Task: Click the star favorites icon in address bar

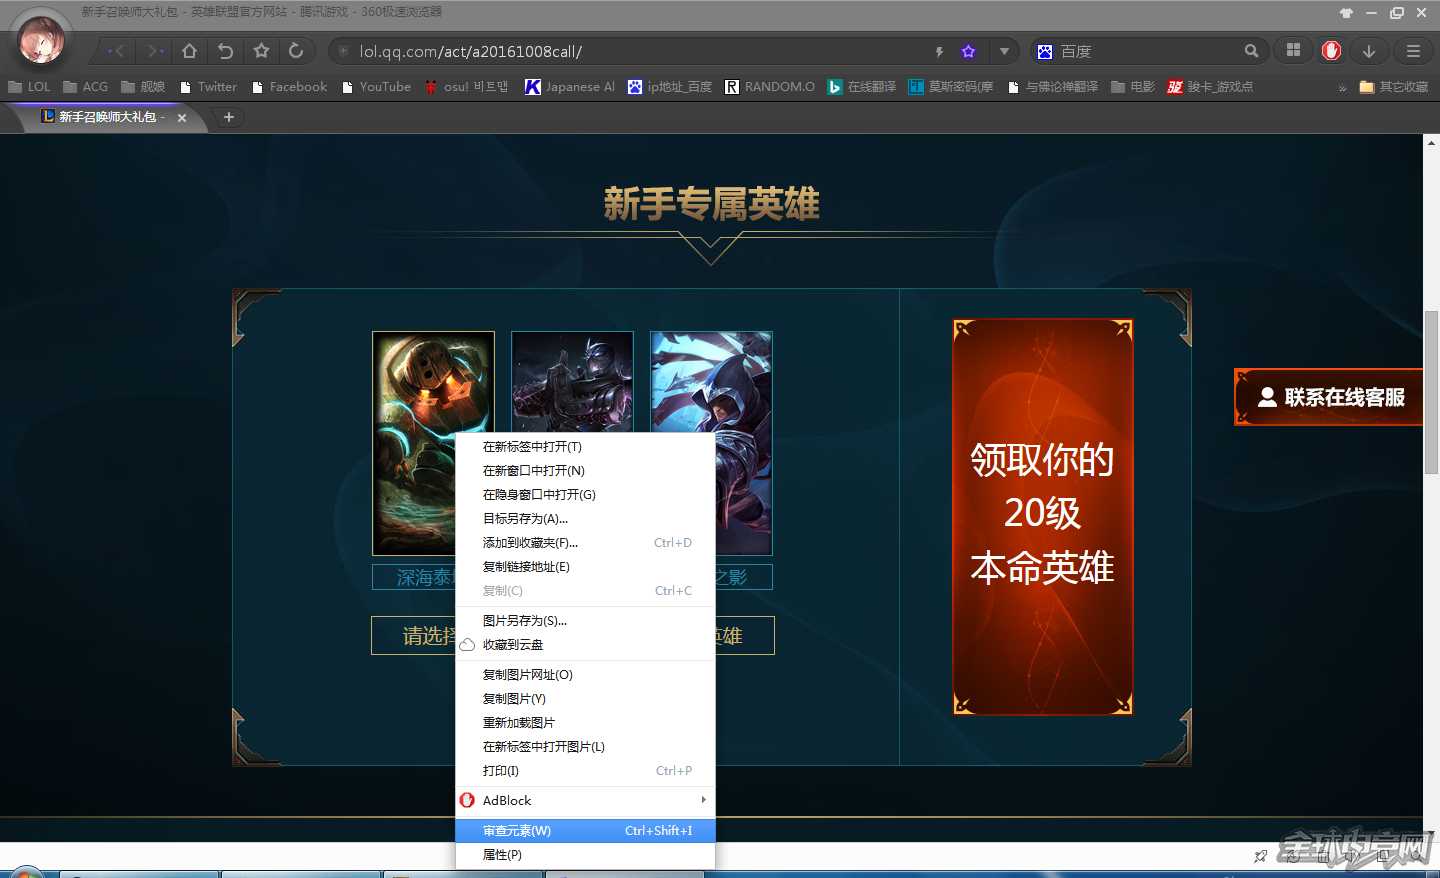Action: (x=966, y=51)
